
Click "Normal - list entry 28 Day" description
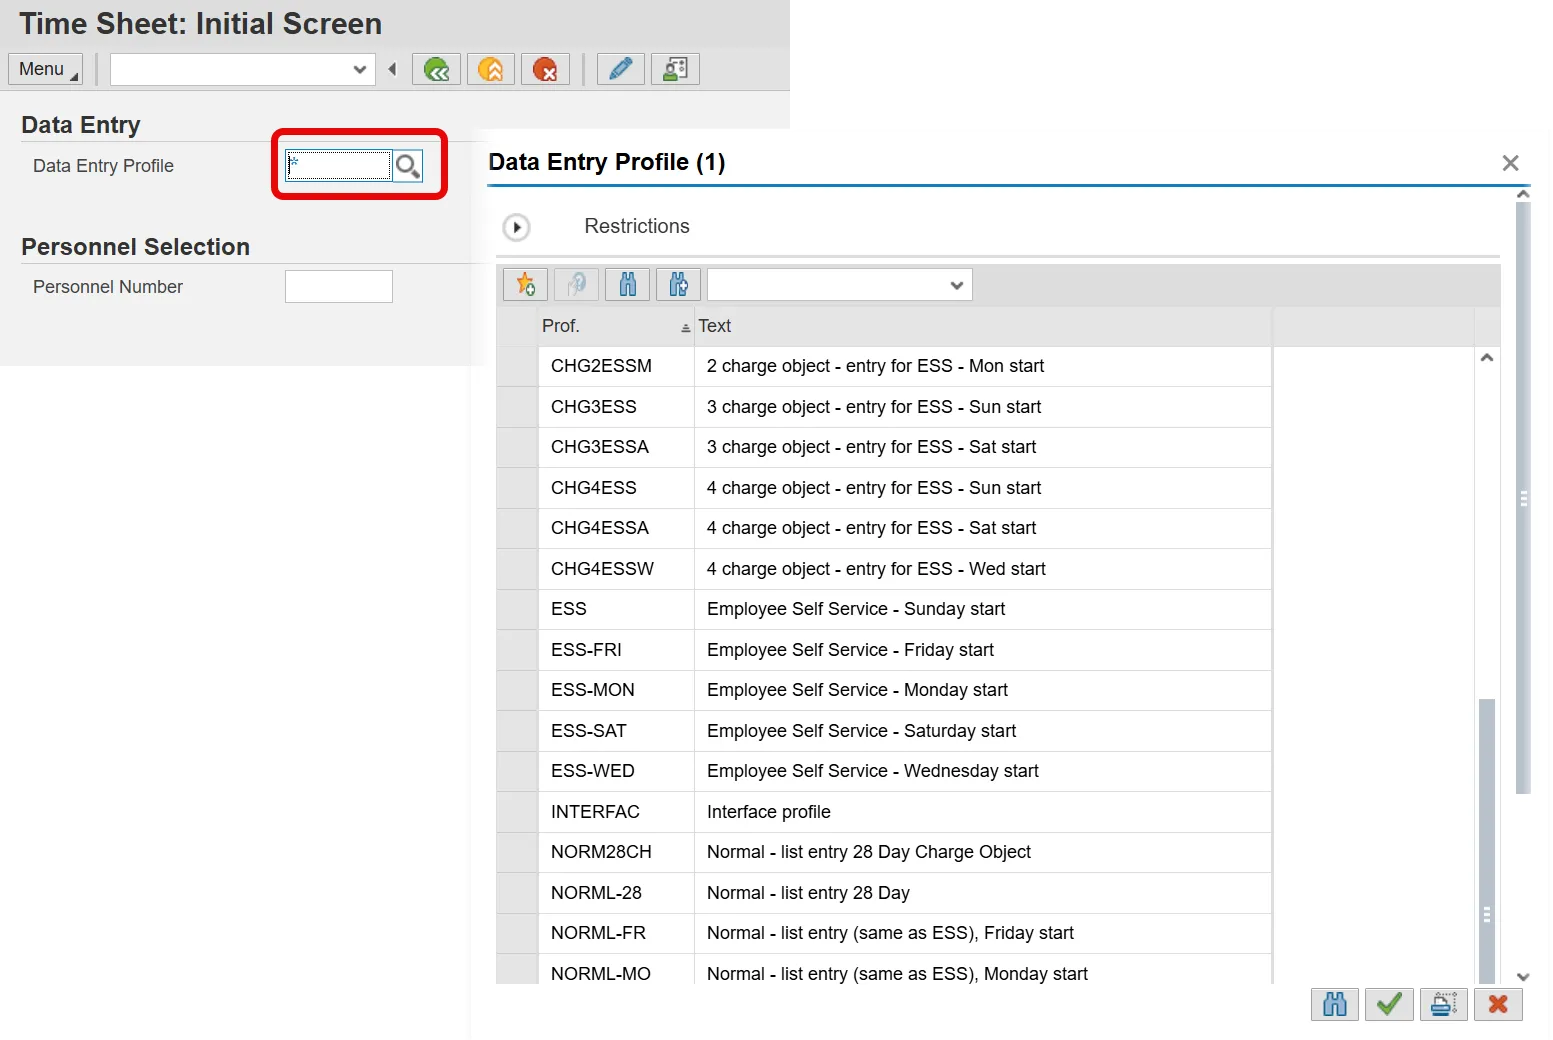pyautogui.click(x=808, y=893)
